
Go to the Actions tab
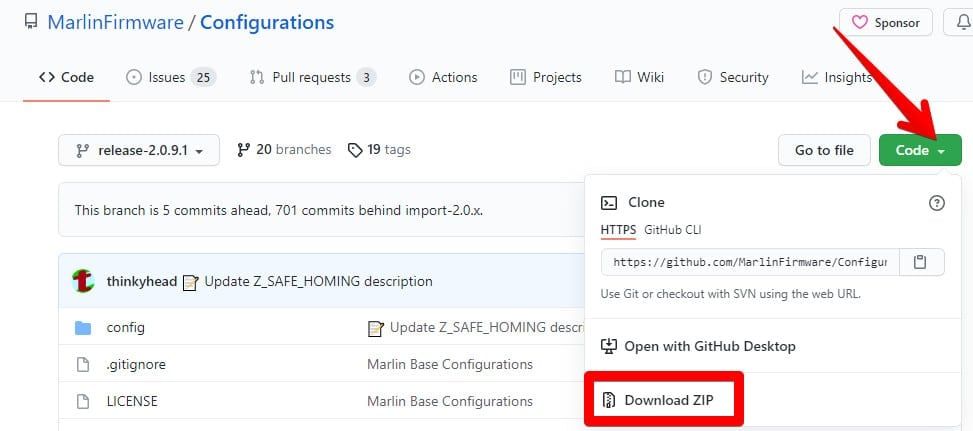[x=442, y=77]
